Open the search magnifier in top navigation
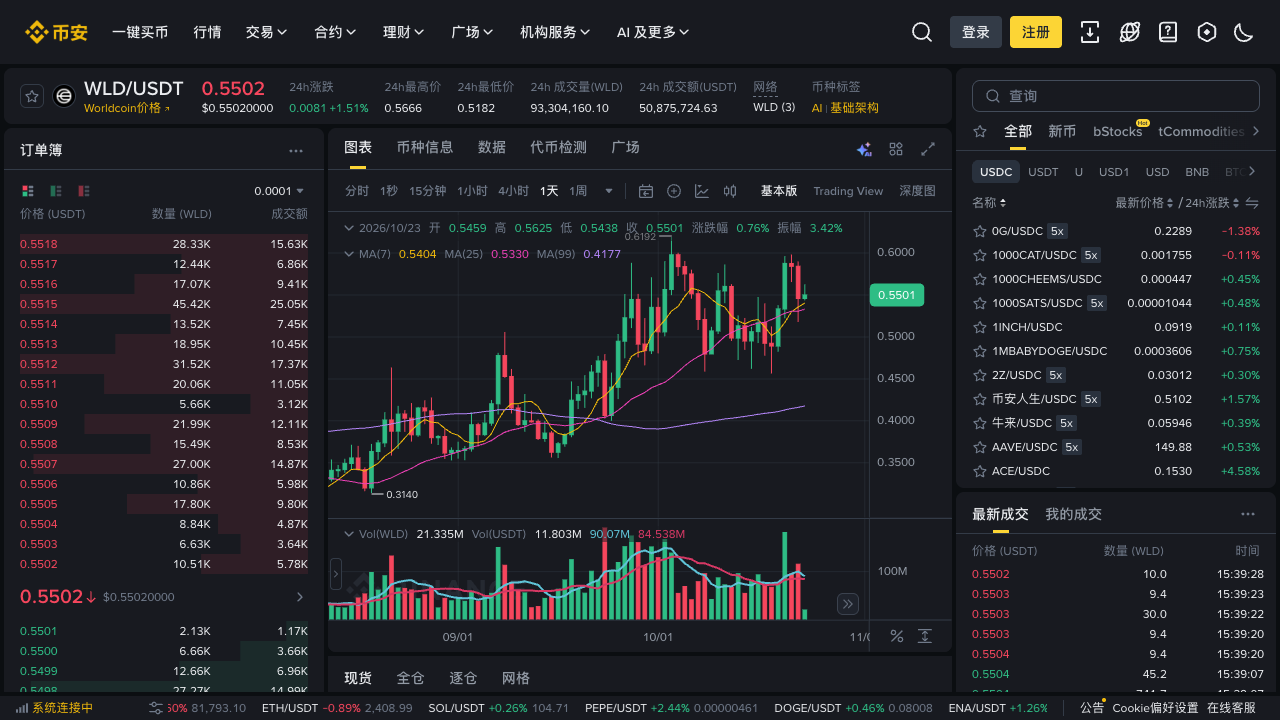 click(x=922, y=32)
